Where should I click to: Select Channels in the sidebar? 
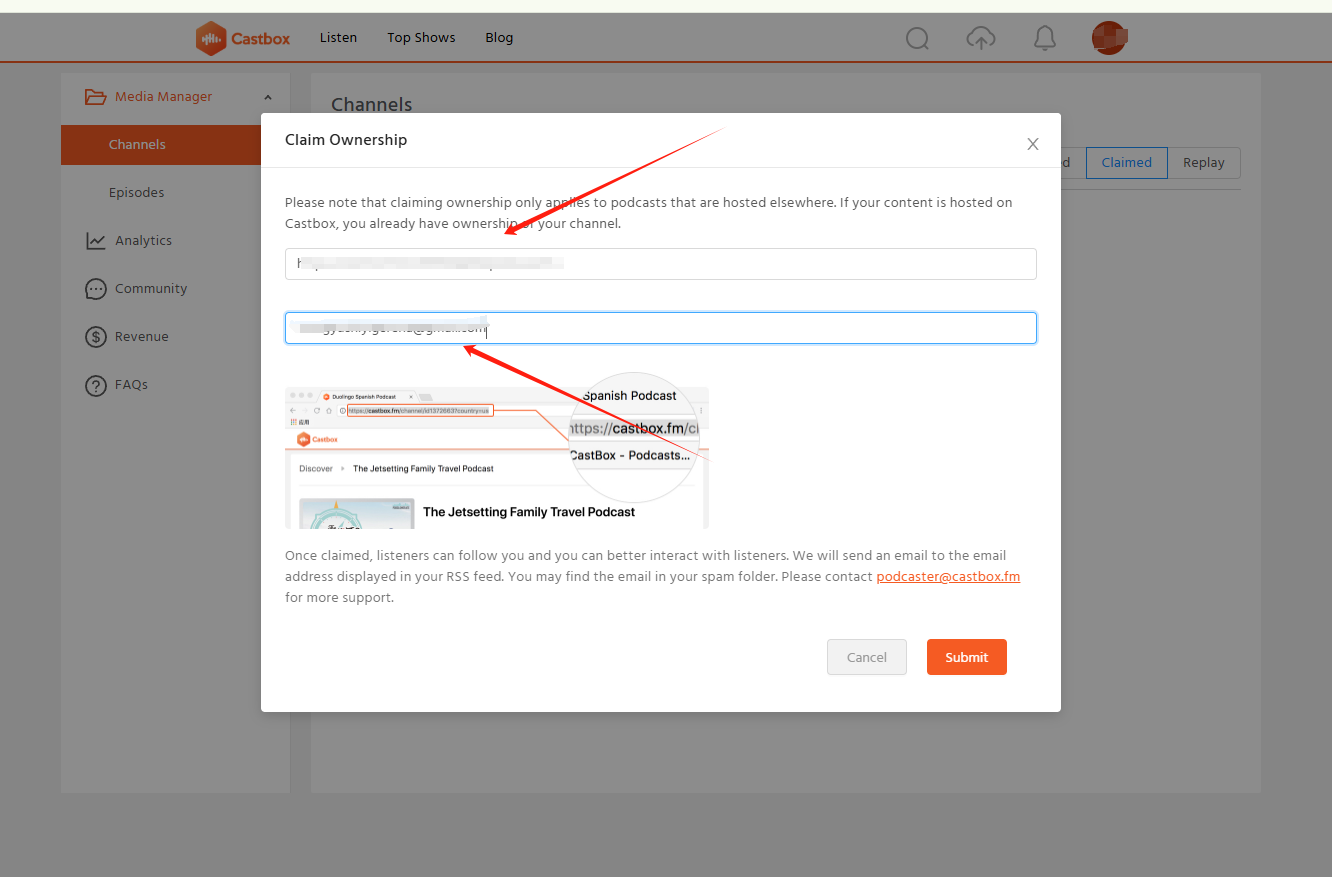161,145
